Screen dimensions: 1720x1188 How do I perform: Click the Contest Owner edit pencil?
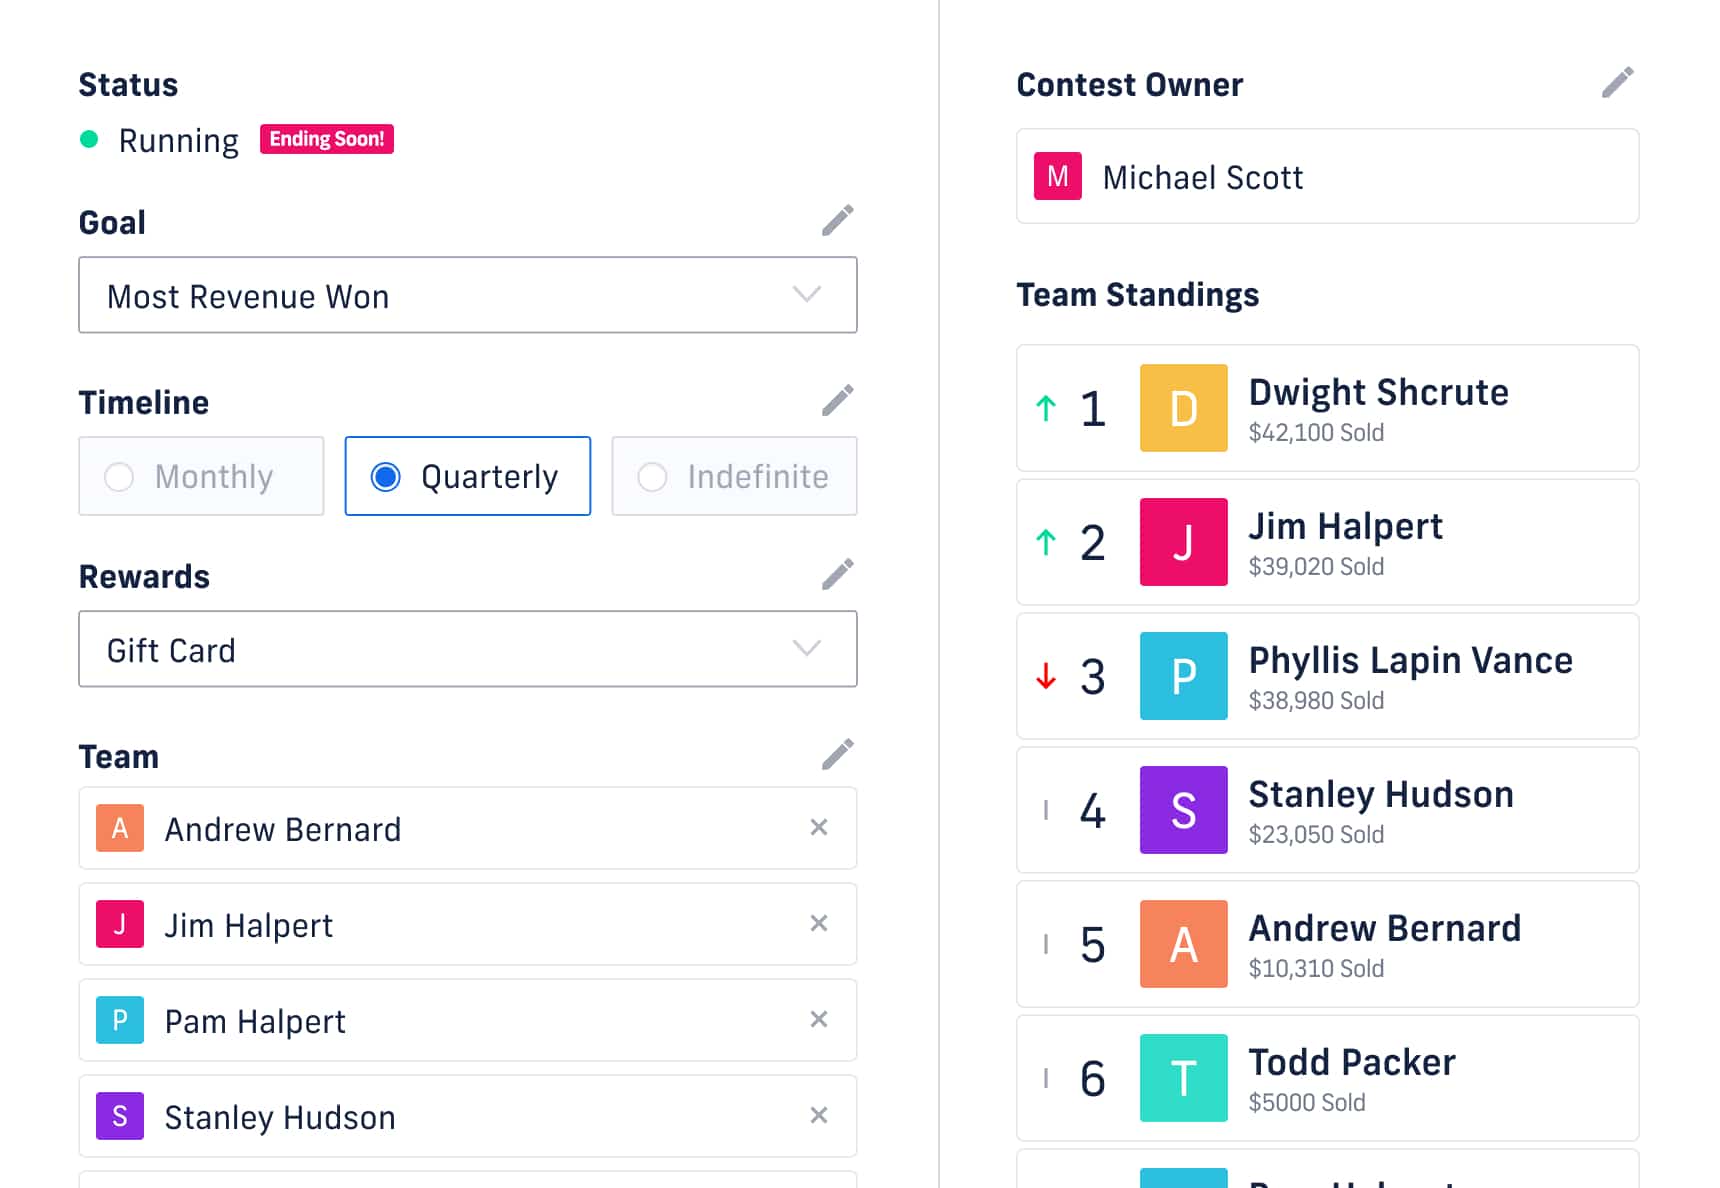click(1617, 83)
